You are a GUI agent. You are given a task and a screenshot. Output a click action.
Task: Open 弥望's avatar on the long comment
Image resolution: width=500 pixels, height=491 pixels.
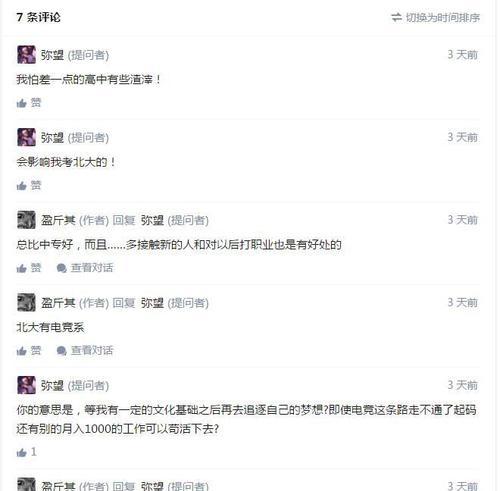click(x=26, y=385)
